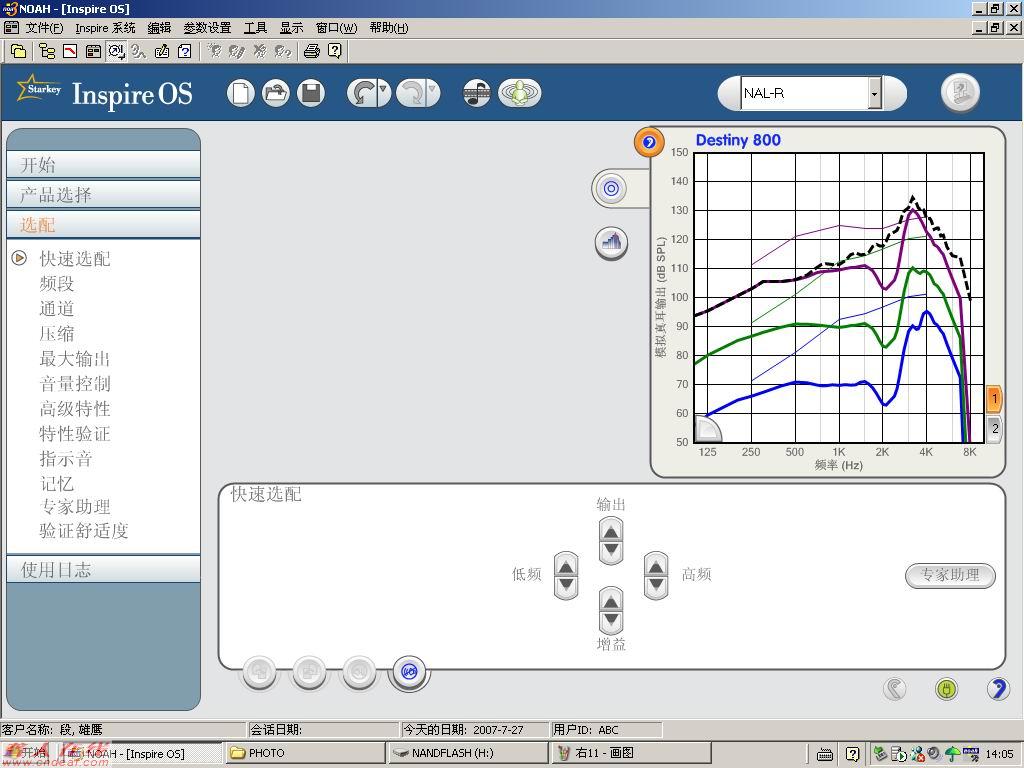This screenshot has height=768, width=1024.
Task: Select 最大输出 in the sidebar list
Action: click(x=74, y=359)
